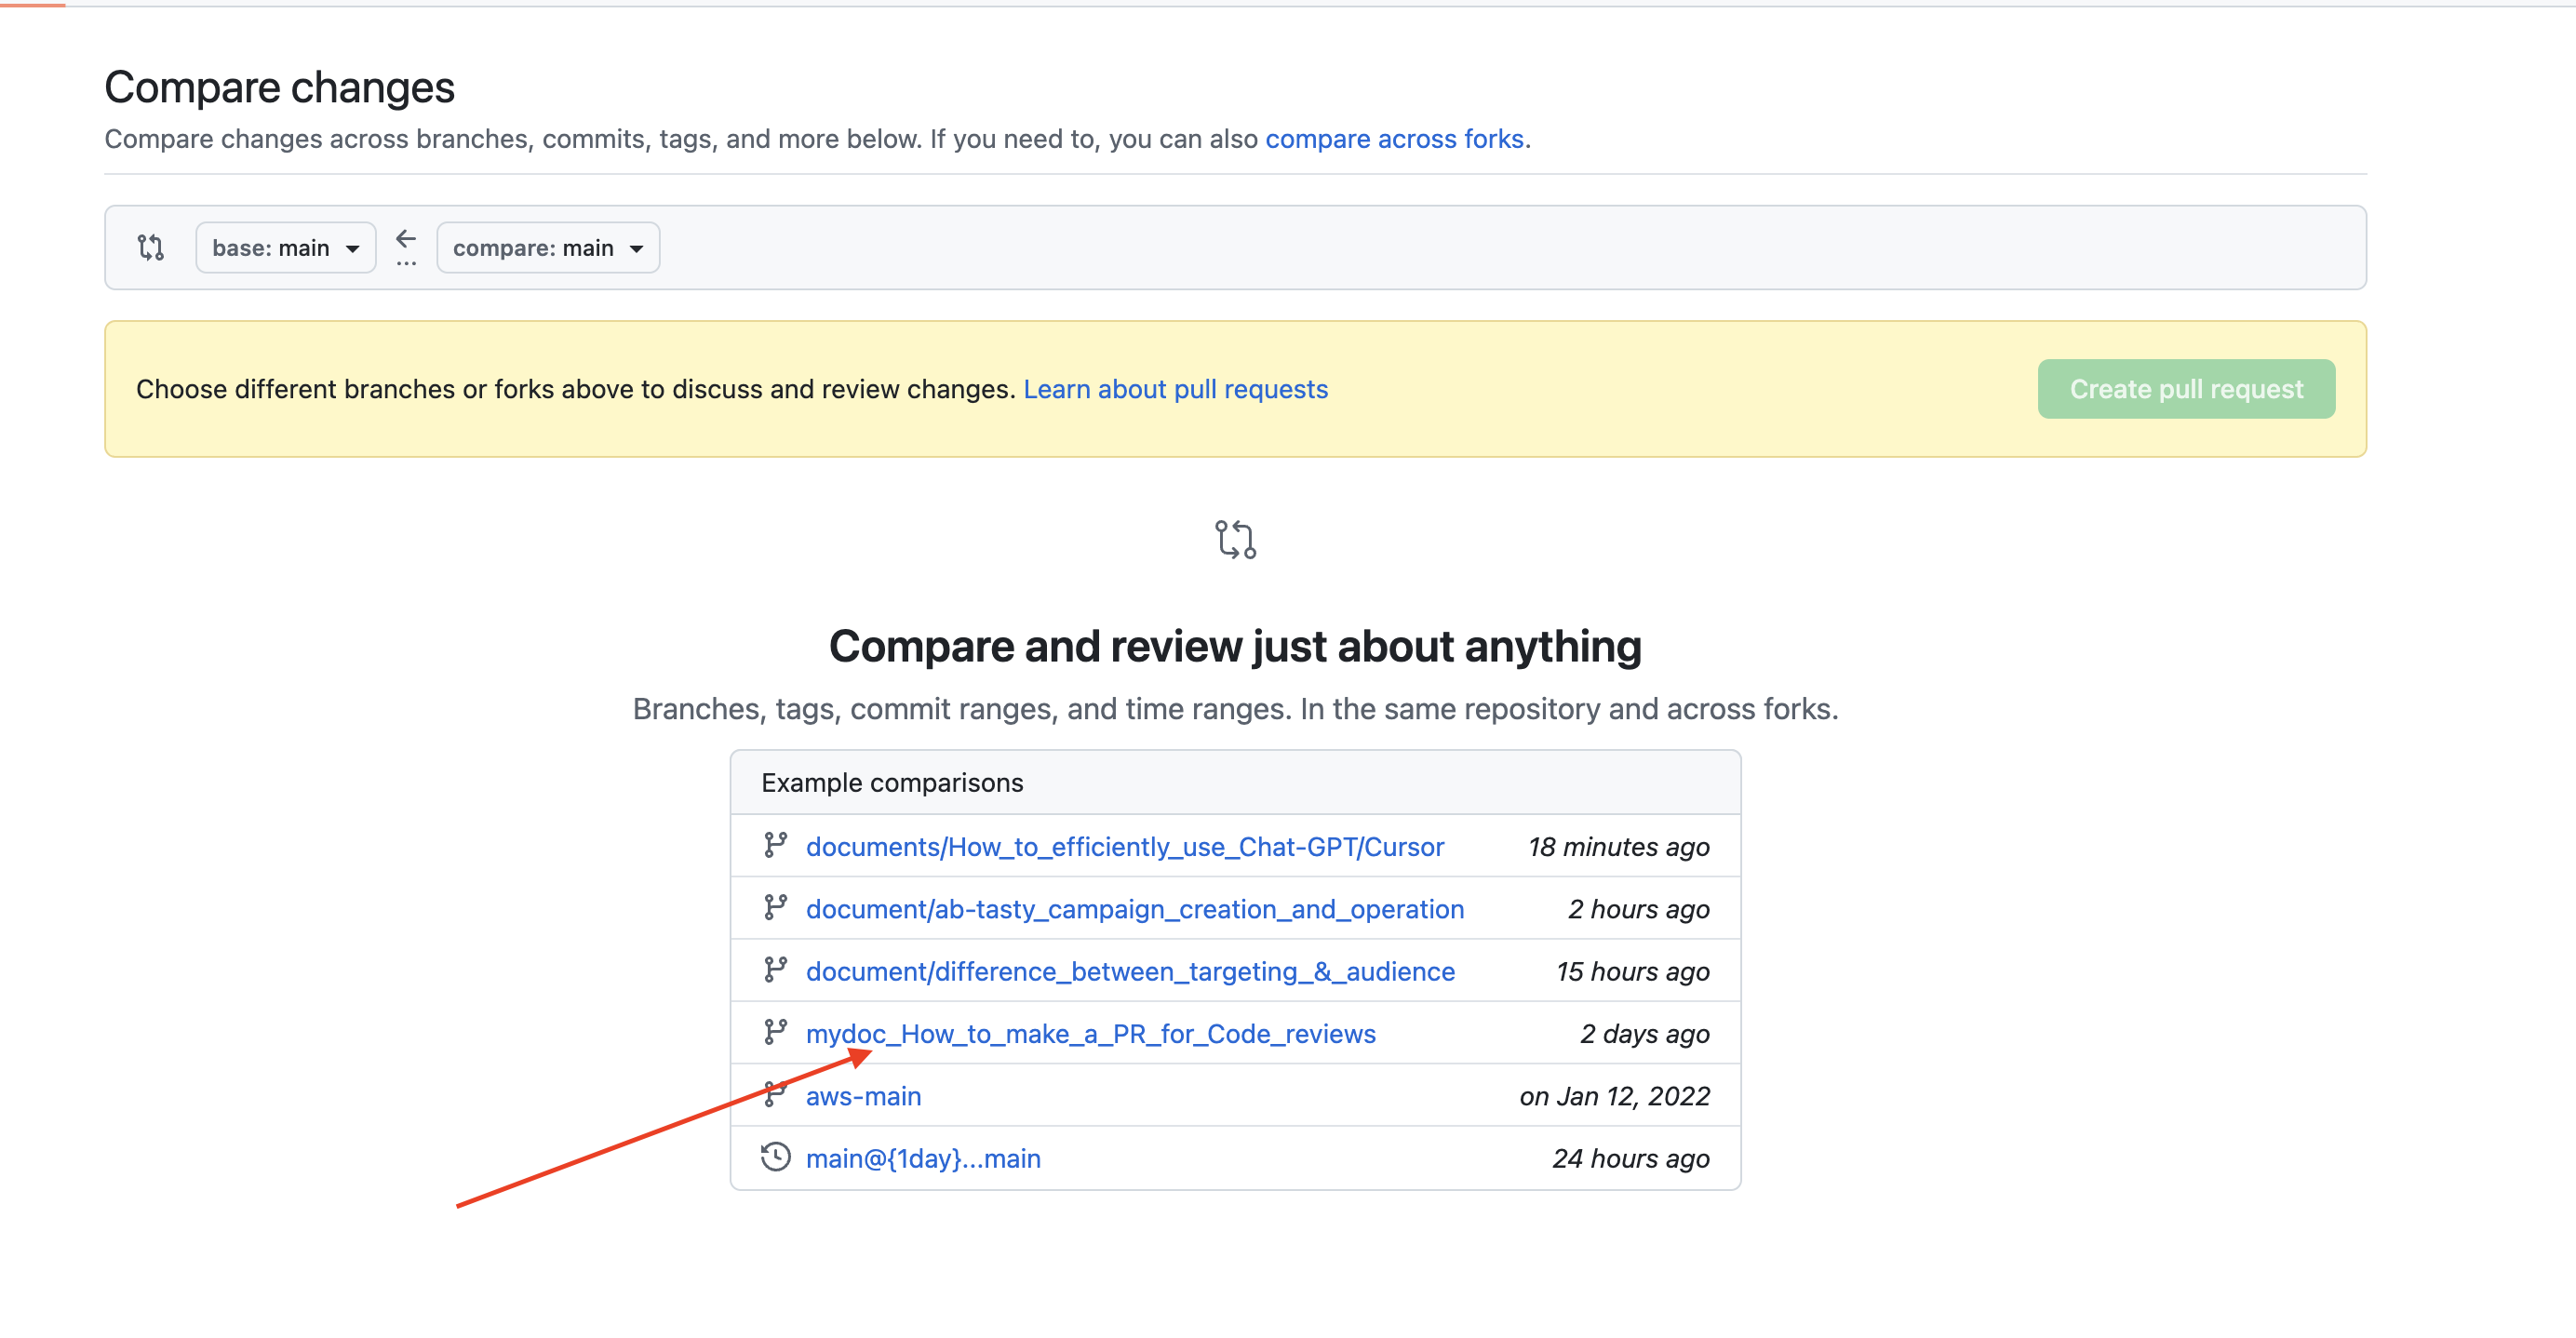The width and height of the screenshot is (2576, 1338).
Task: Choose mydoc_How_to_make_a_PR_for_Code_reviews branch
Action: click(x=1091, y=1034)
